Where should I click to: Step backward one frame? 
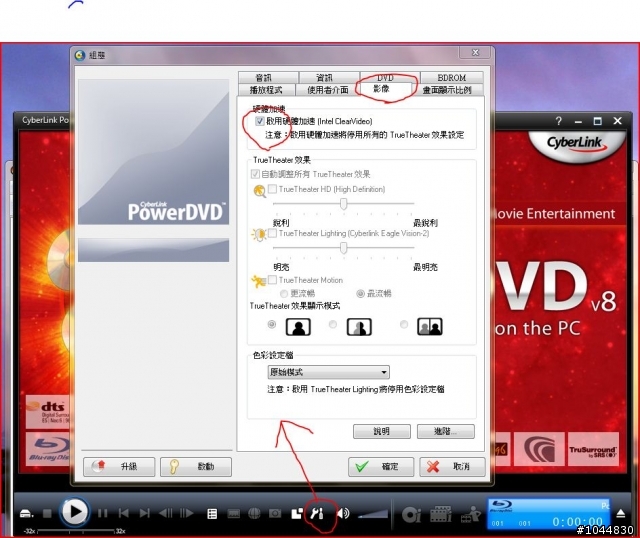click(165, 513)
